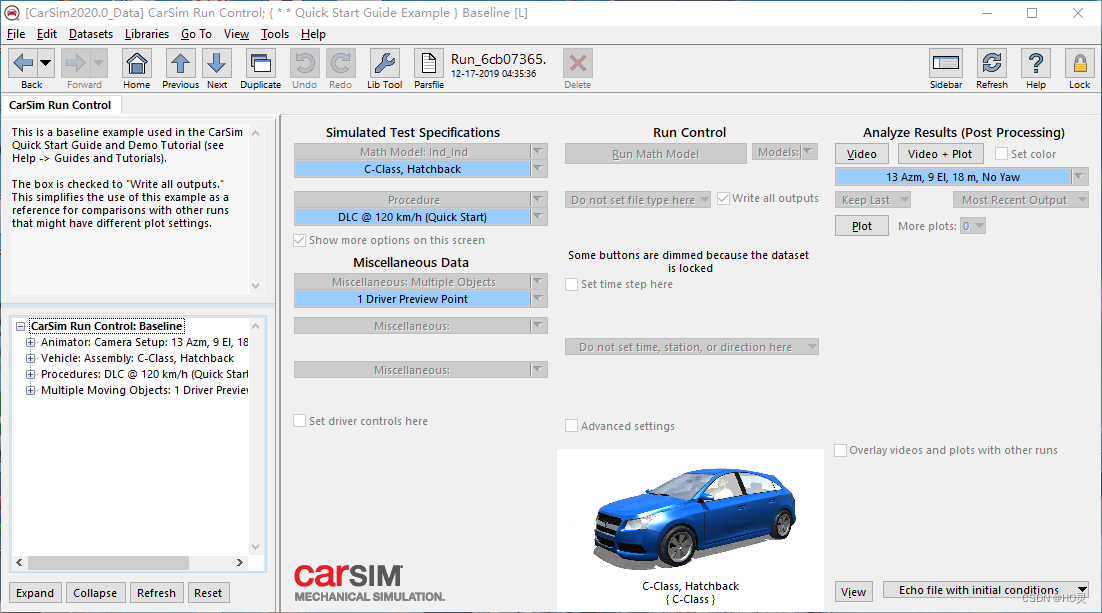The image size is (1102, 613).
Task: Toggle Write all outputs checkbox
Action: pyautogui.click(x=723, y=198)
